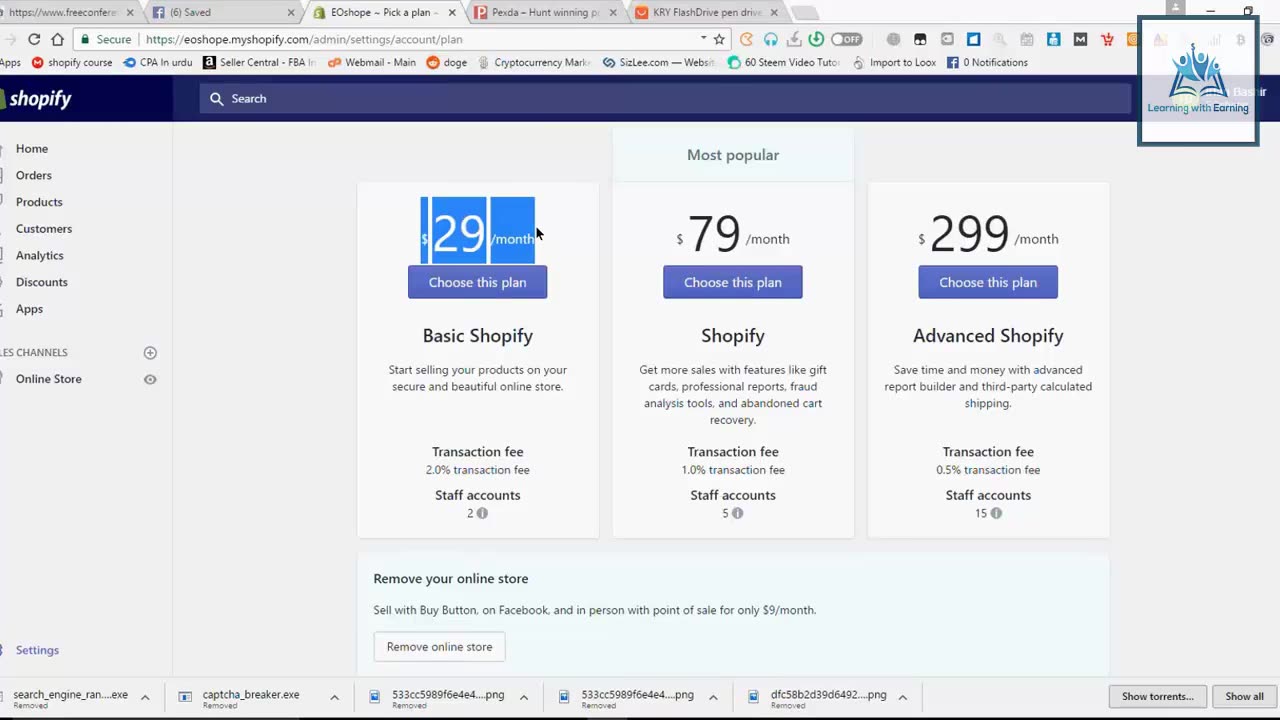
Task: Choose the $299 Advanced Shopify plan
Action: [988, 282]
